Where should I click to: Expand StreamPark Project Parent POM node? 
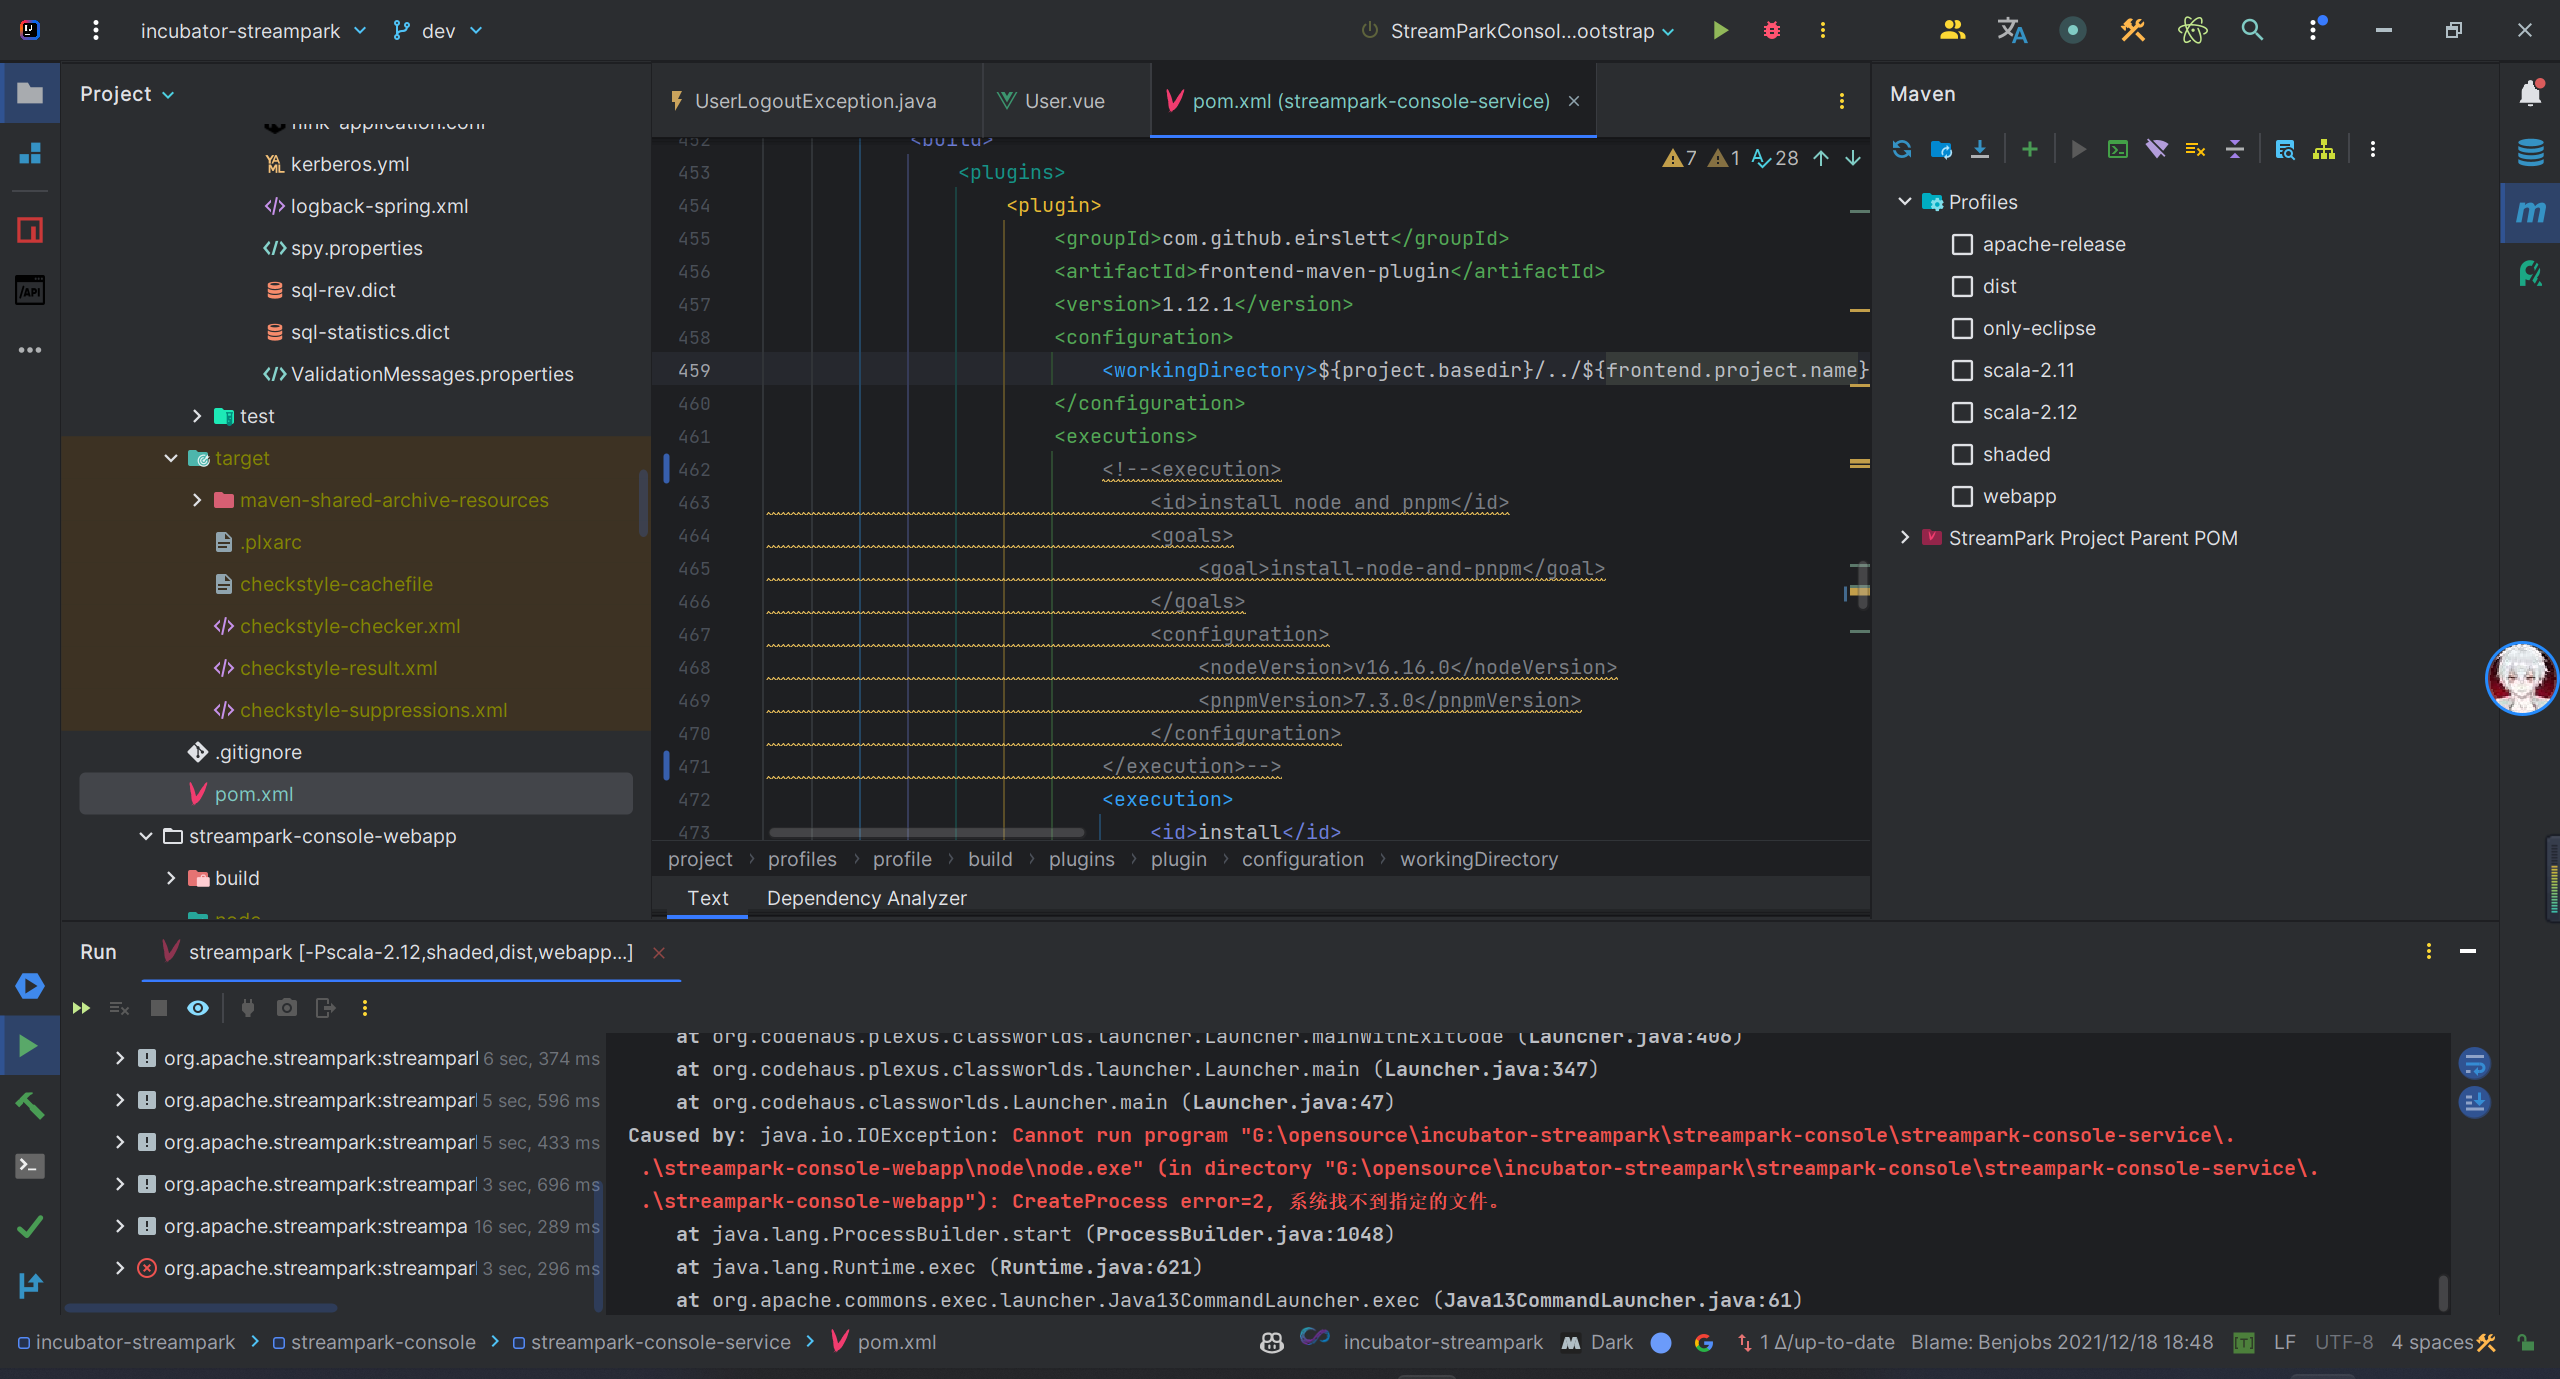(1904, 538)
